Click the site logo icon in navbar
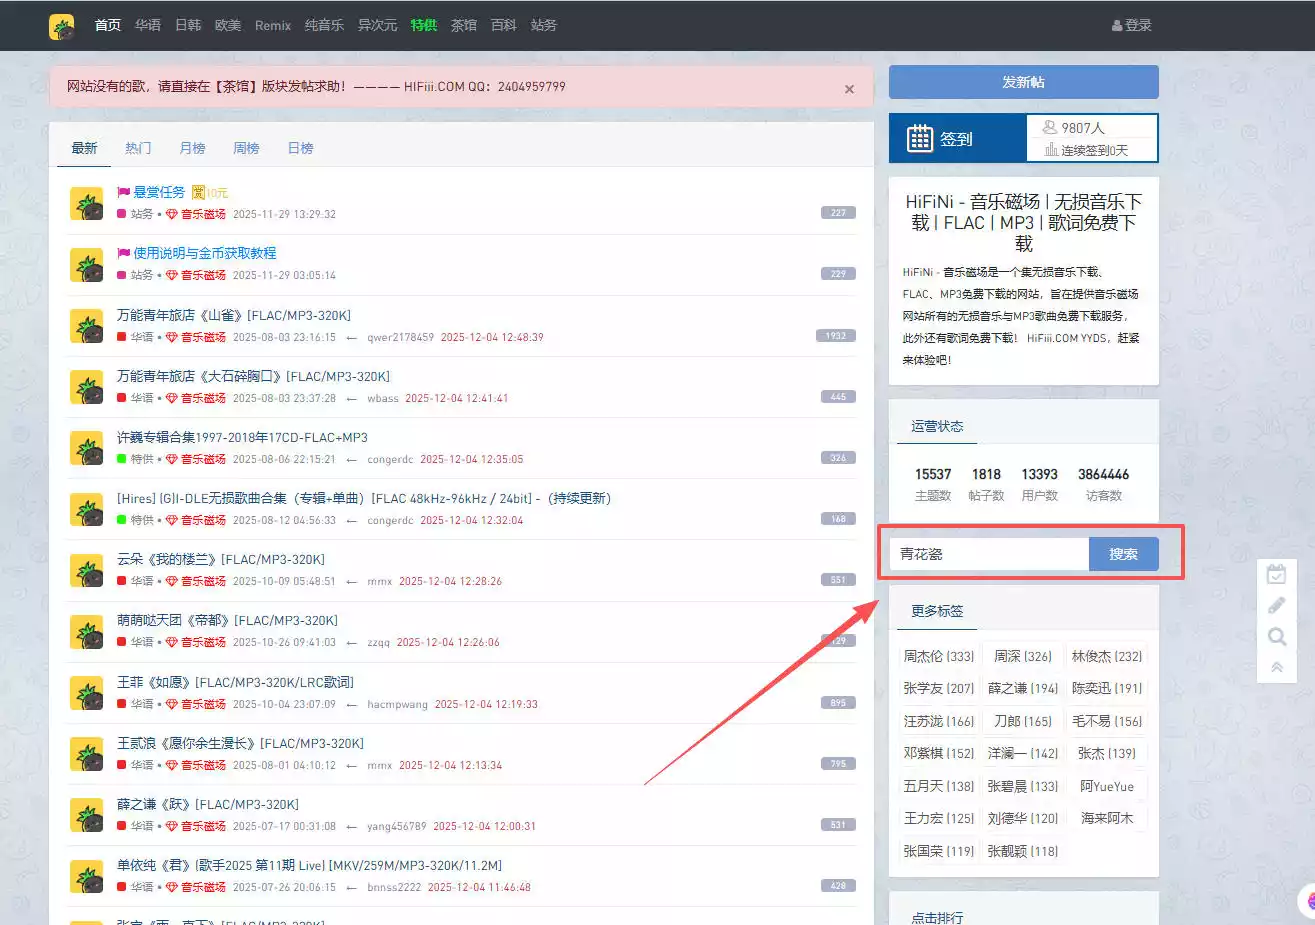 click(x=62, y=26)
